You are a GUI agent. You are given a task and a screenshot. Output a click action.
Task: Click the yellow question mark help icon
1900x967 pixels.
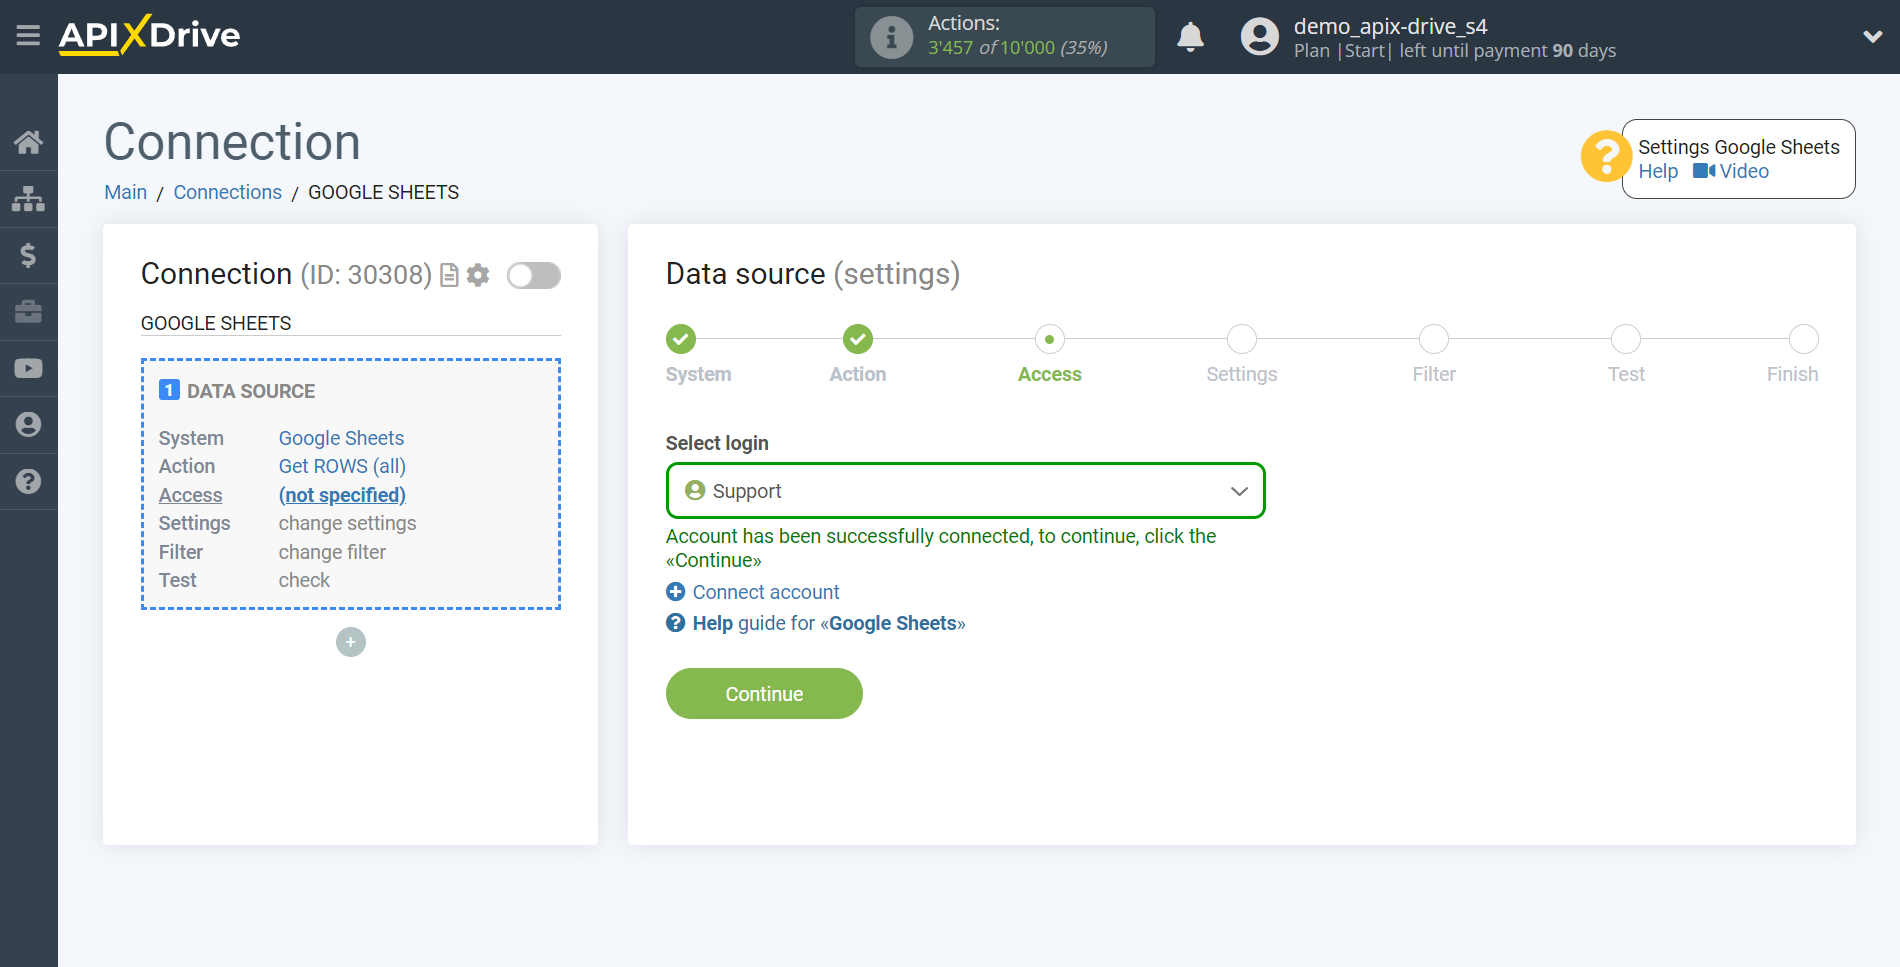[1605, 157]
